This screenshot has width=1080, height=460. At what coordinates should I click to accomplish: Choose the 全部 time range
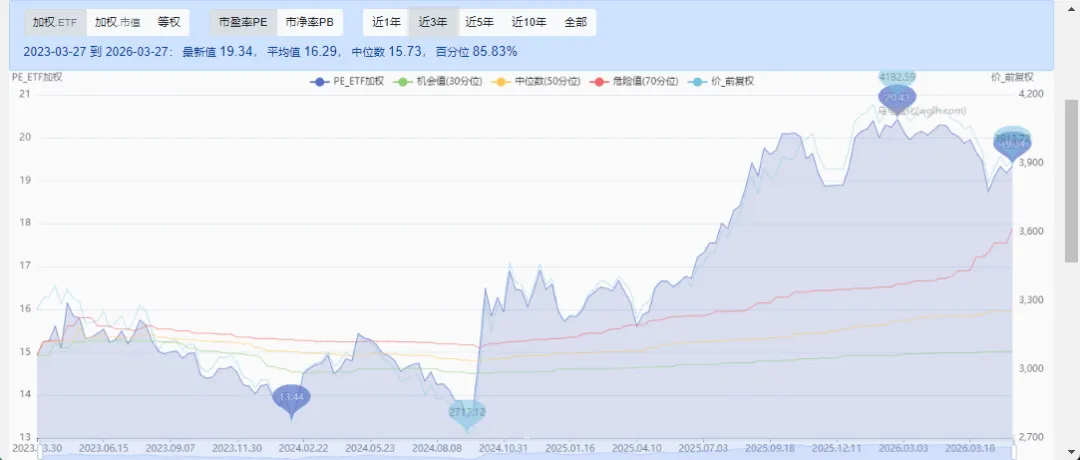(x=576, y=22)
